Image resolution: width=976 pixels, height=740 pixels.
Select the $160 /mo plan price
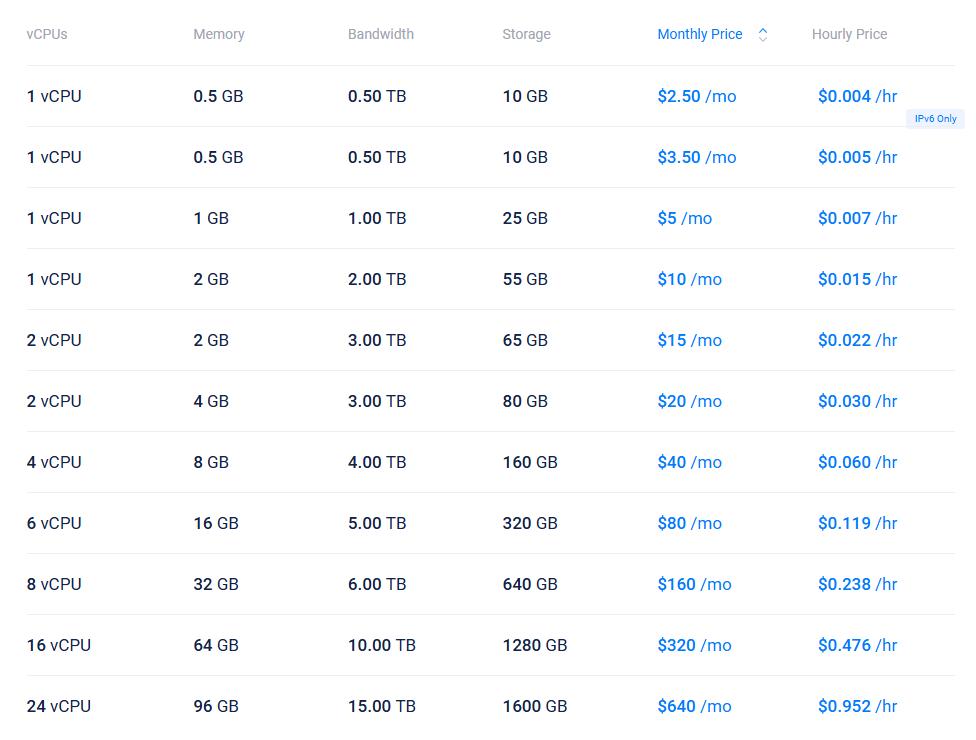tap(694, 584)
